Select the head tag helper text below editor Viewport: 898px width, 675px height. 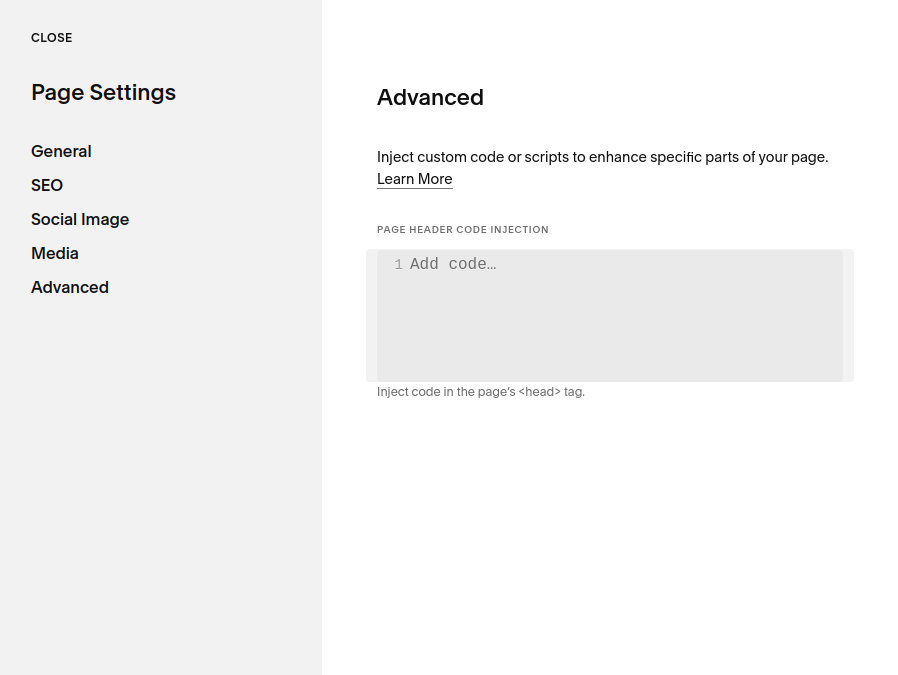click(x=481, y=391)
